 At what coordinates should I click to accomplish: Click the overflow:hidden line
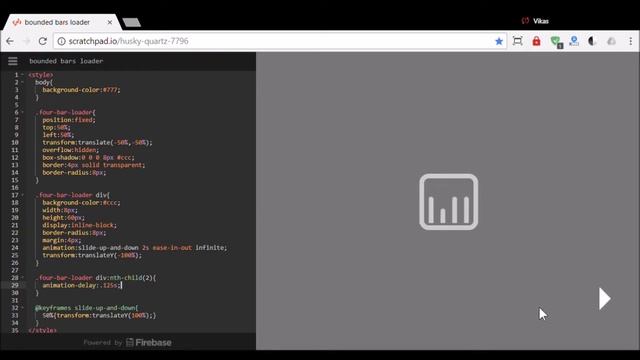click(70, 150)
